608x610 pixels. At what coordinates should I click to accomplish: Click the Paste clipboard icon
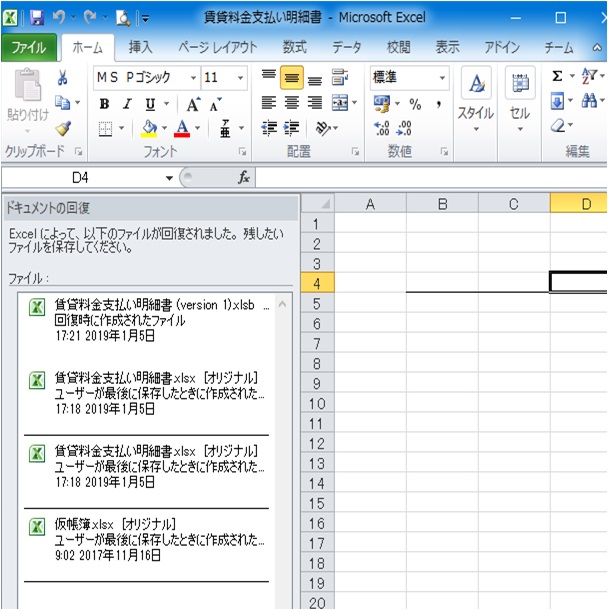27,85
